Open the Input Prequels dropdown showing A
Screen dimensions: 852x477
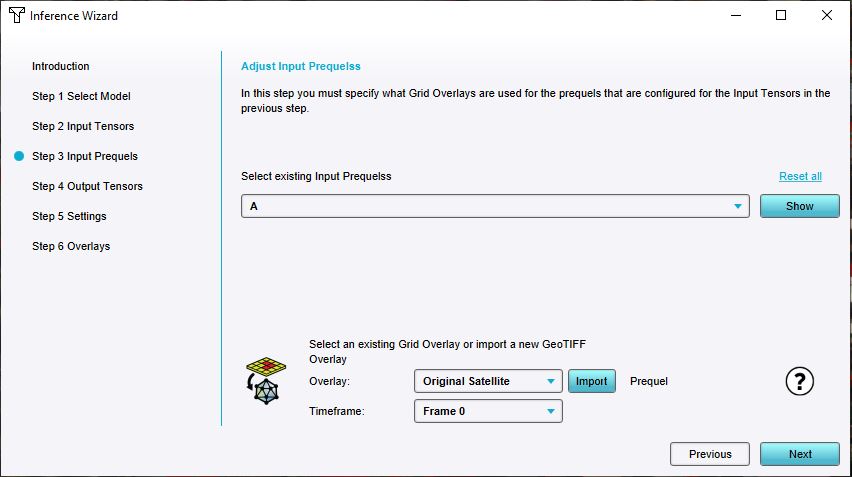(495, 206)
